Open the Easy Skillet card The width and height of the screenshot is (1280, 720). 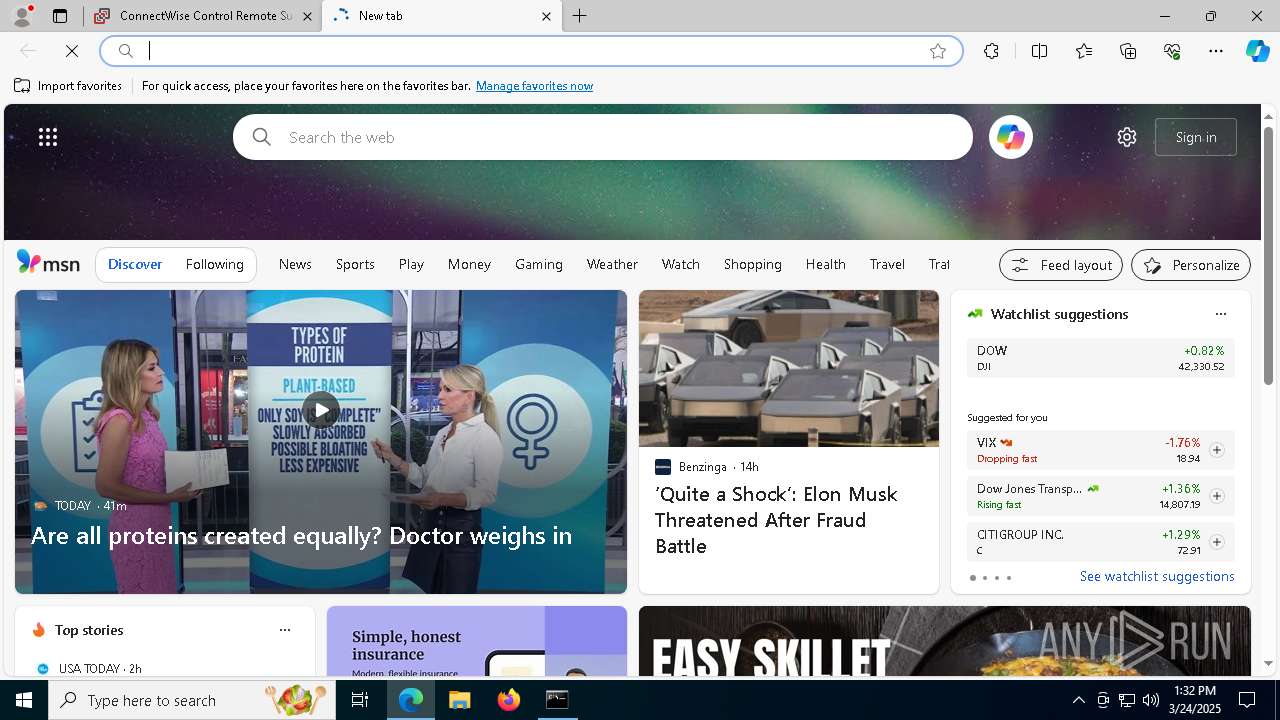pyautogui.click(x=945, y=641)
